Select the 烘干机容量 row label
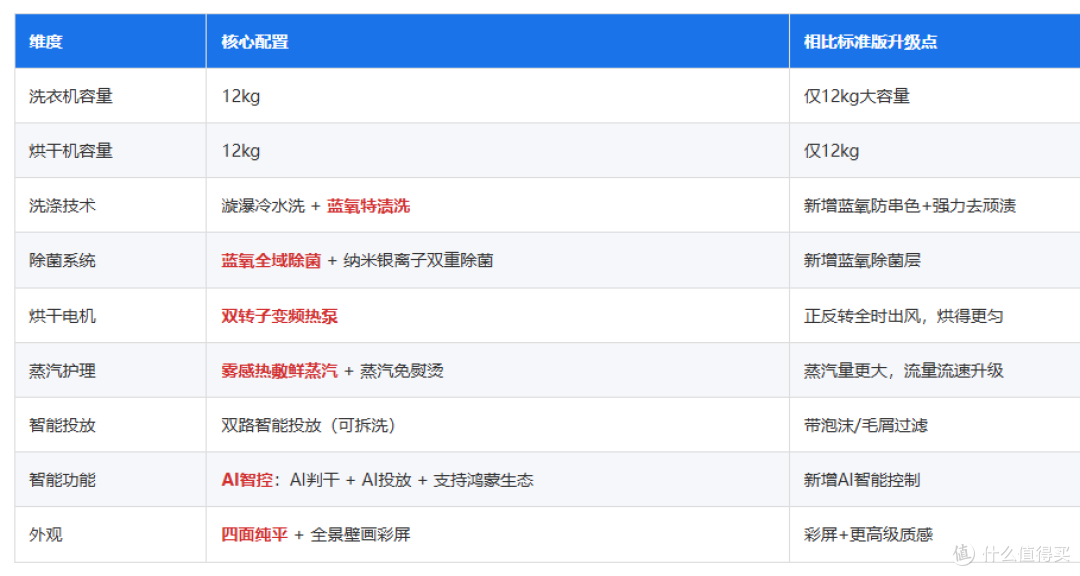This screenshot has height=576, width=1080. point(71,151)
